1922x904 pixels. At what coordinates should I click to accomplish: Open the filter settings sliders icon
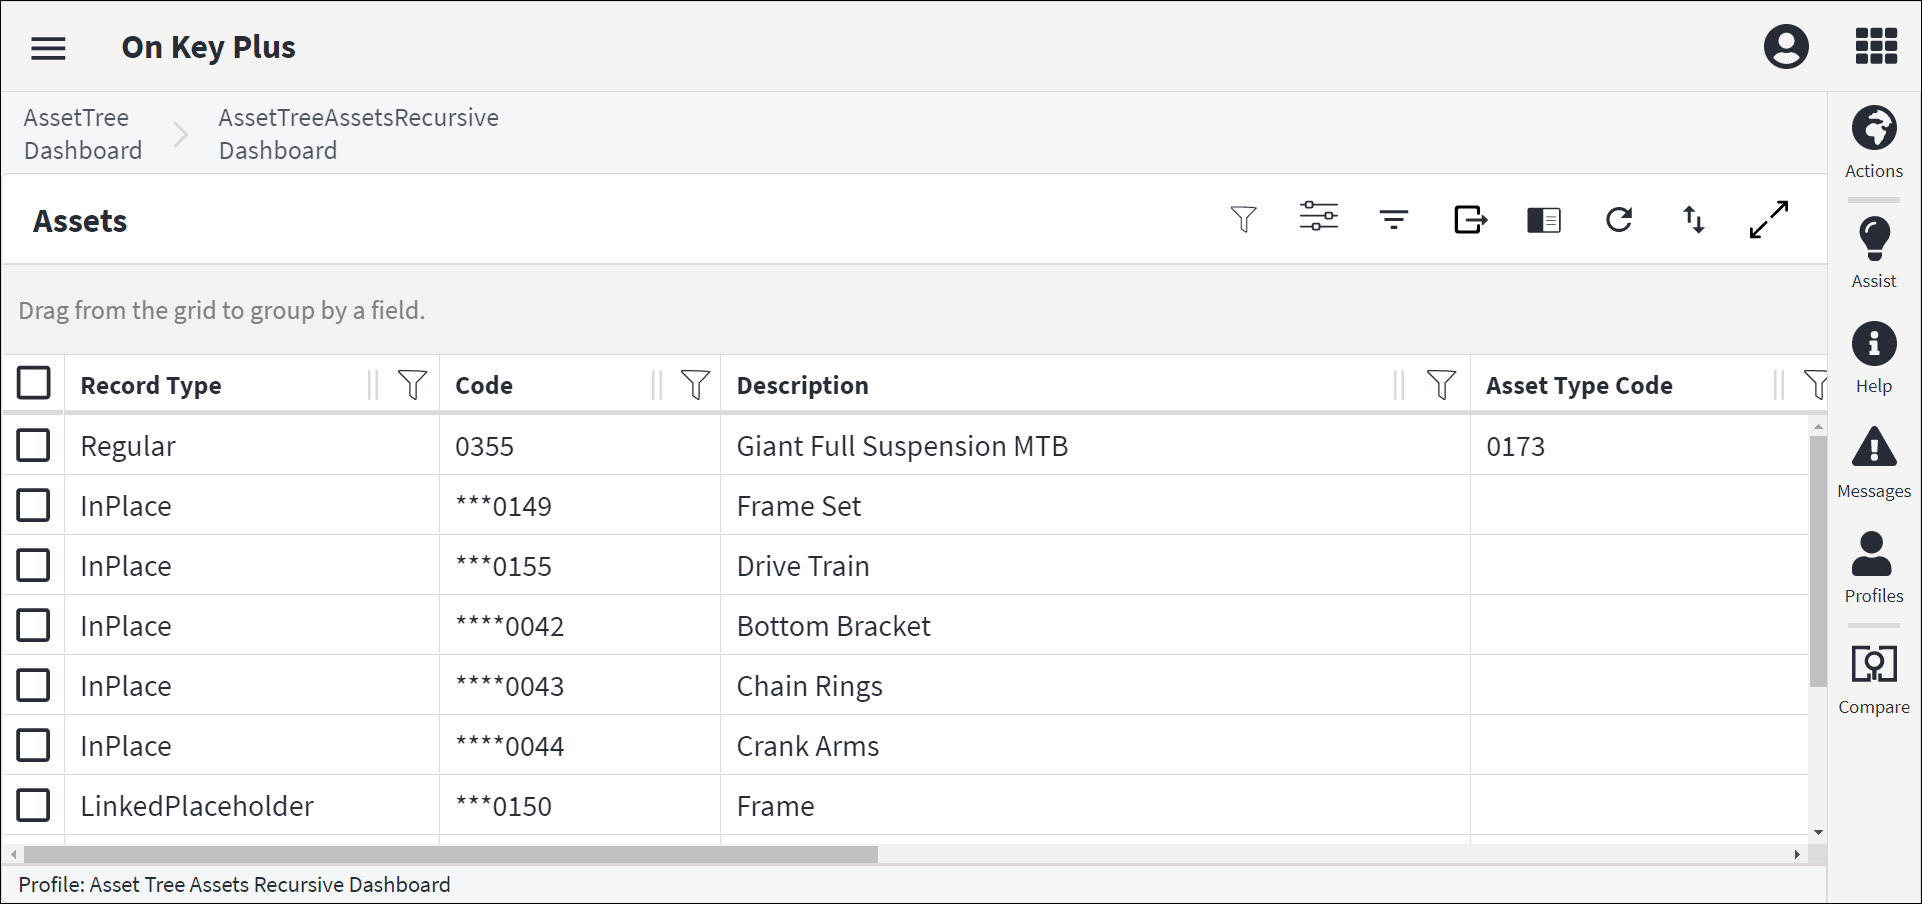pos(1318,217)
